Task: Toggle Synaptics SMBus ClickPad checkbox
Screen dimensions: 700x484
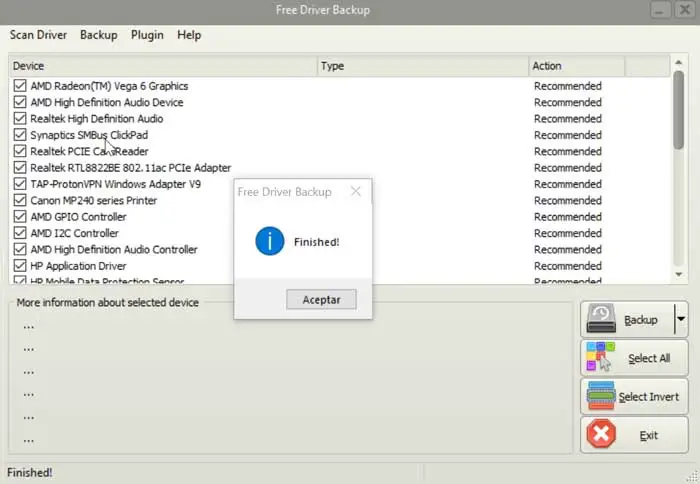Action: point(20,134)
